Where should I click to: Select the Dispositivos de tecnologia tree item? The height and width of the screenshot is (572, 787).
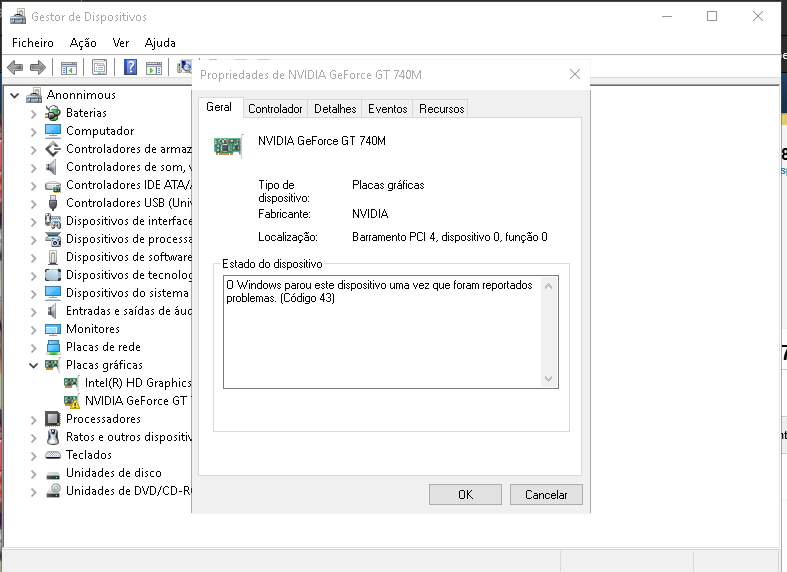[x=129, y=275]
